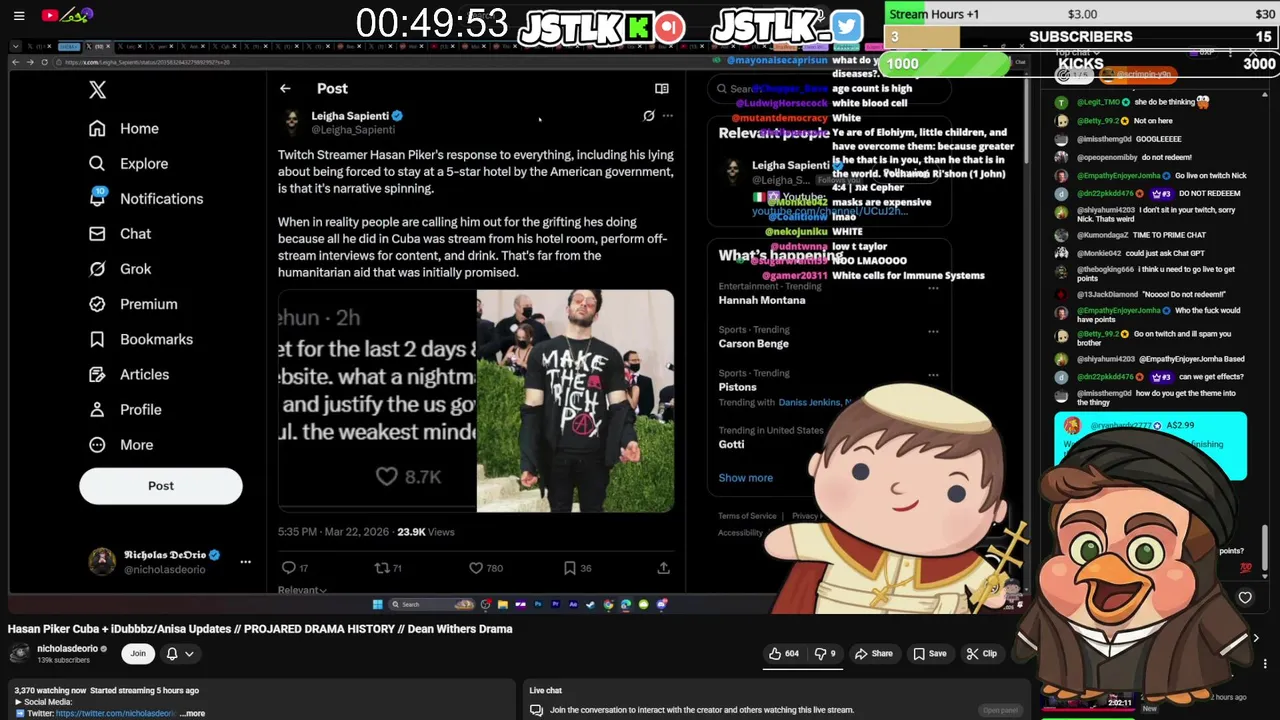Open Premium in the X sidebar

[133, 304]
